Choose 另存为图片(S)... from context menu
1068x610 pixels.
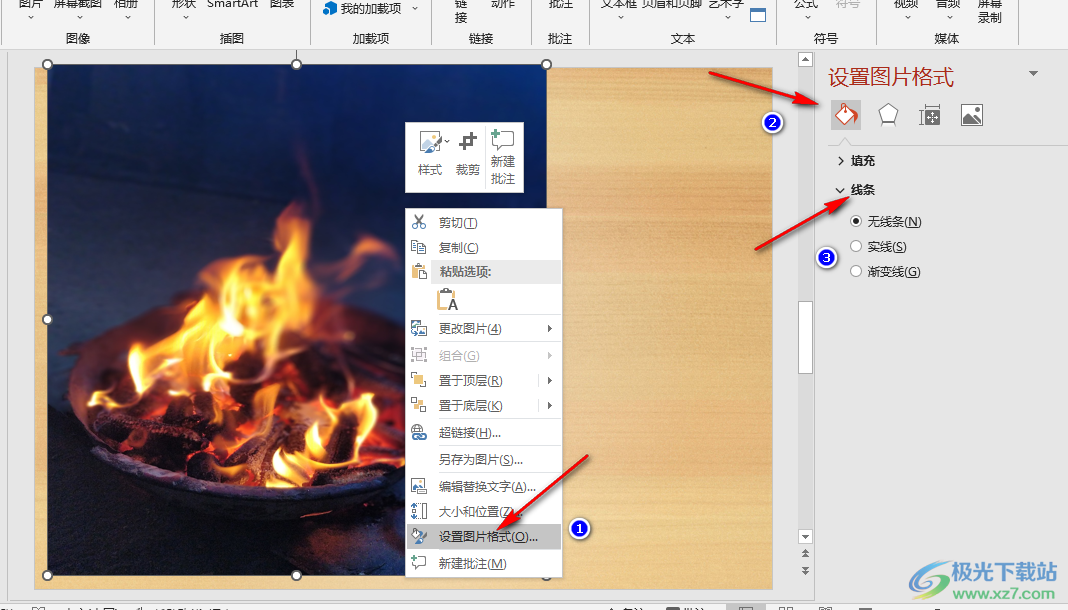click(x=484, y=460)
